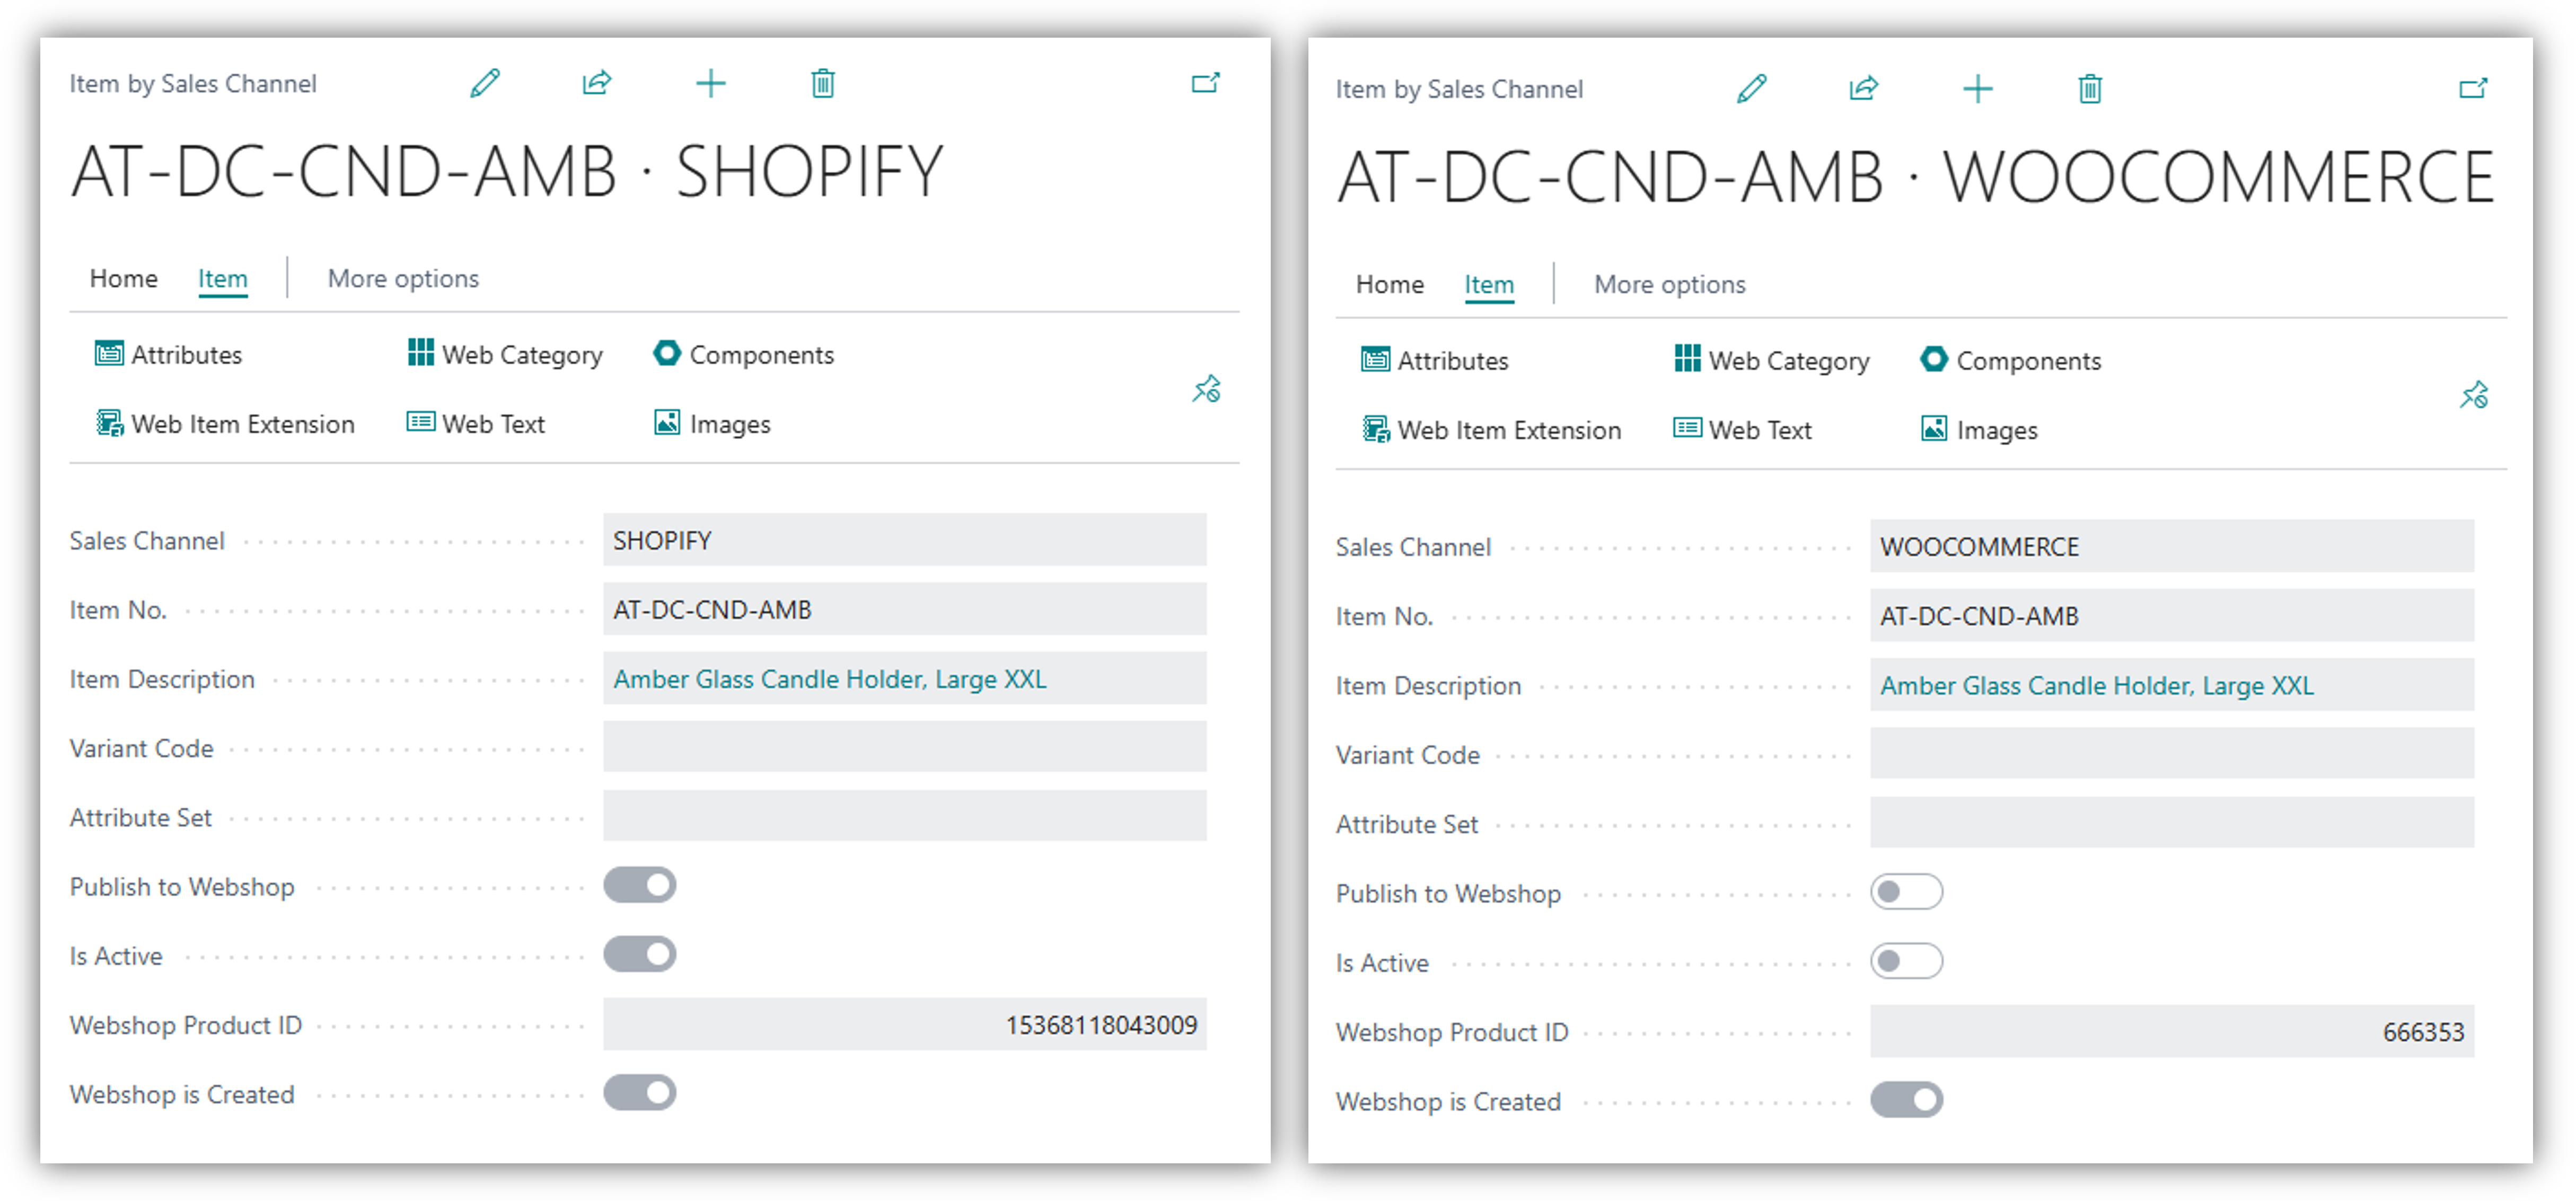Pin the action bar in SHOPIFY card
This screenshot has width=2576, height=1201.
click(1206, 389)
